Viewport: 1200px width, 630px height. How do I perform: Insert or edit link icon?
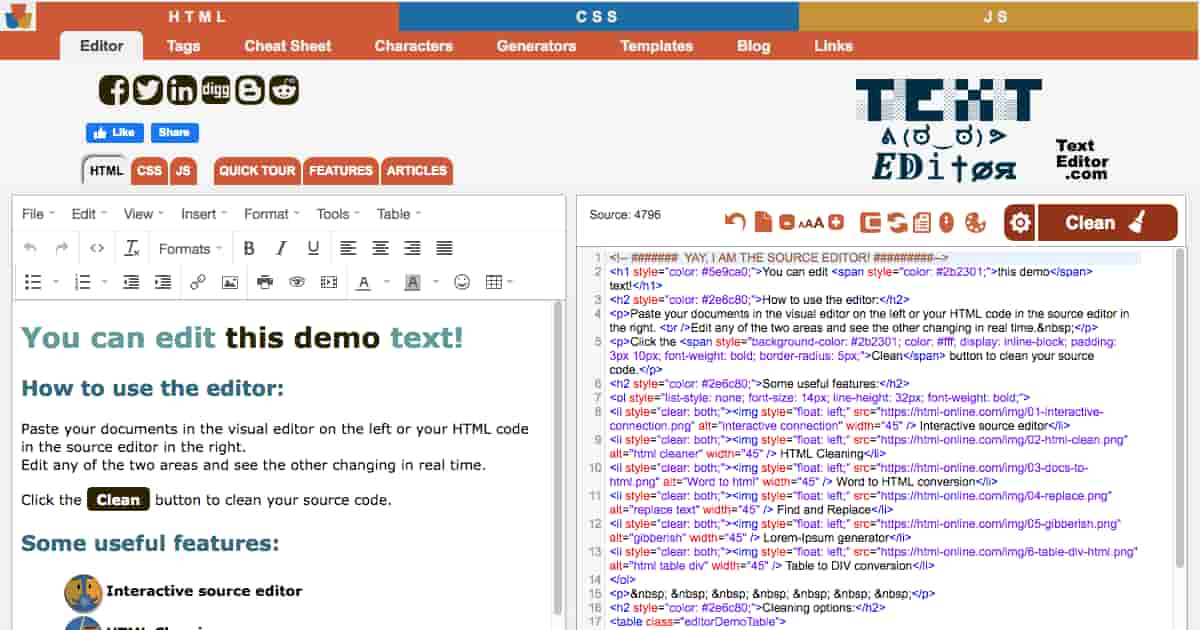[x=198, y=282]
